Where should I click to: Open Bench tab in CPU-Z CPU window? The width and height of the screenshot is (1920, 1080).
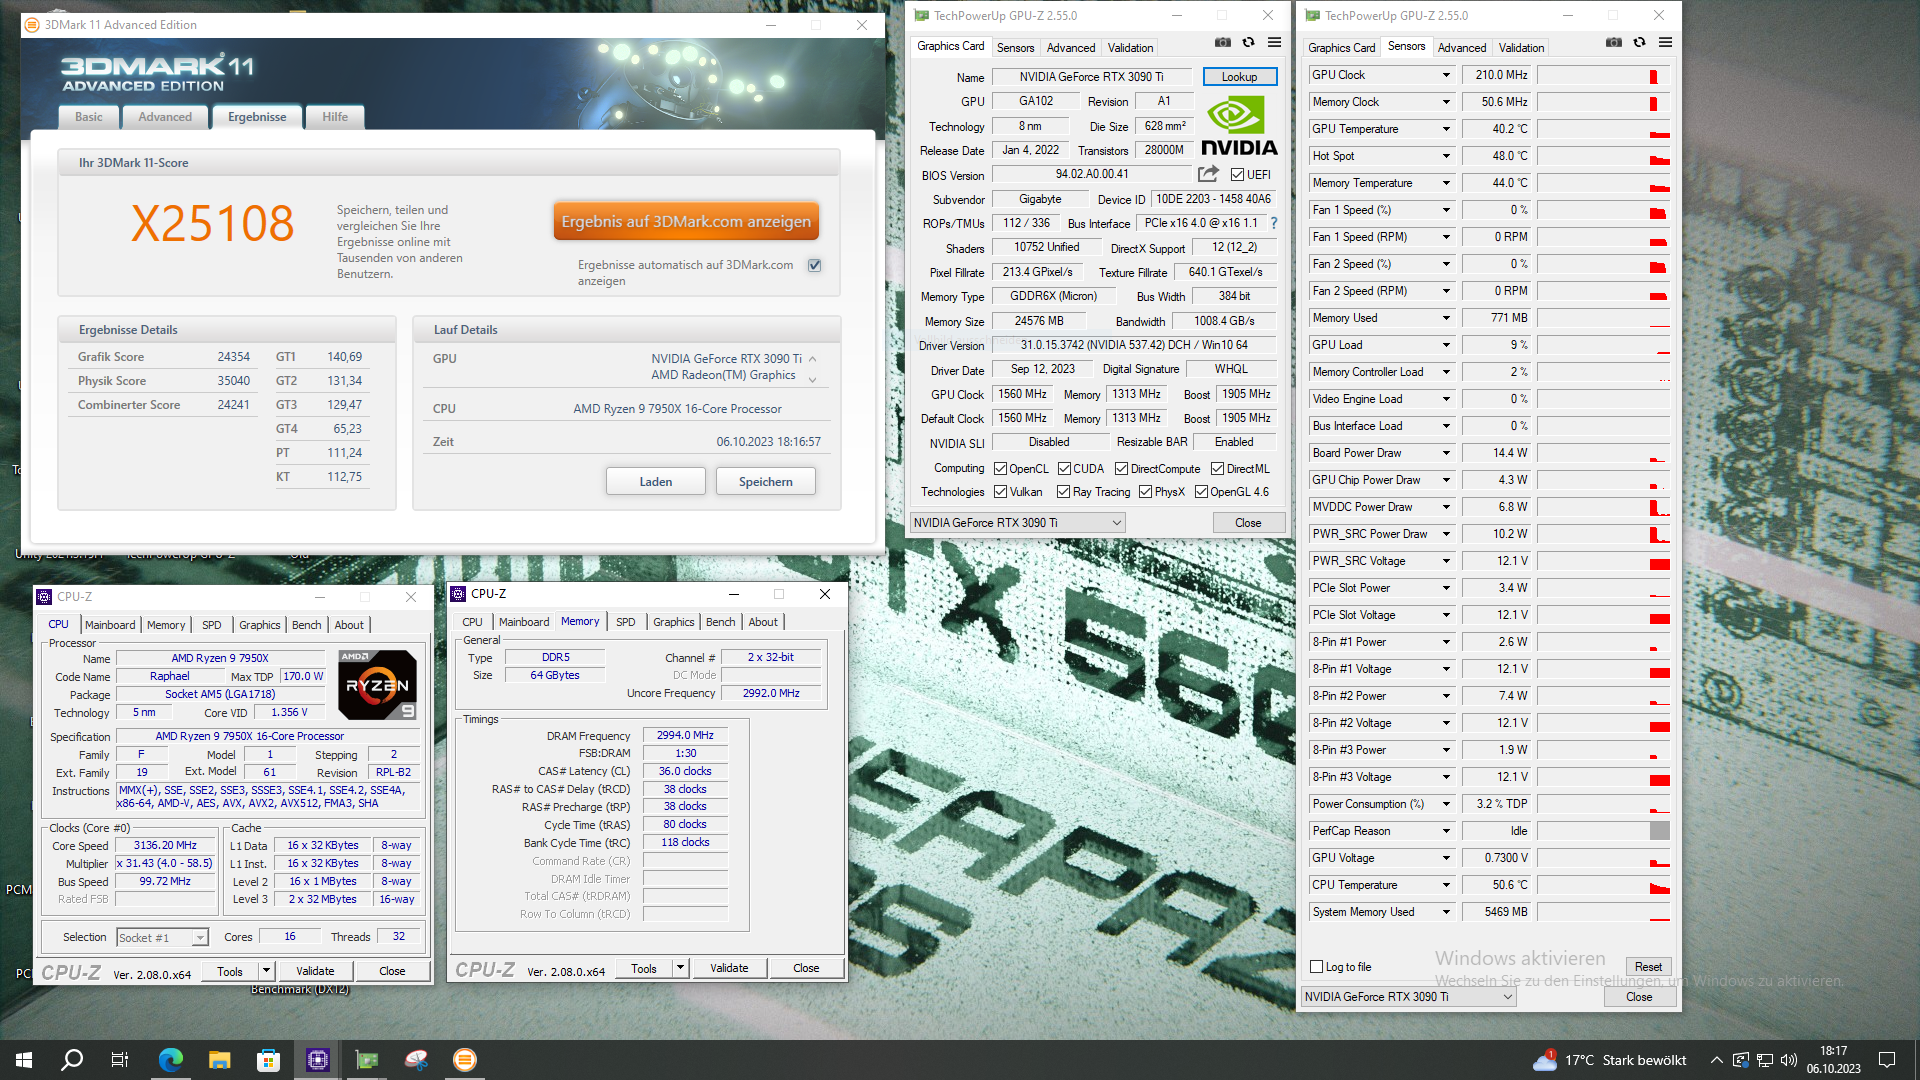coord(306,625)
